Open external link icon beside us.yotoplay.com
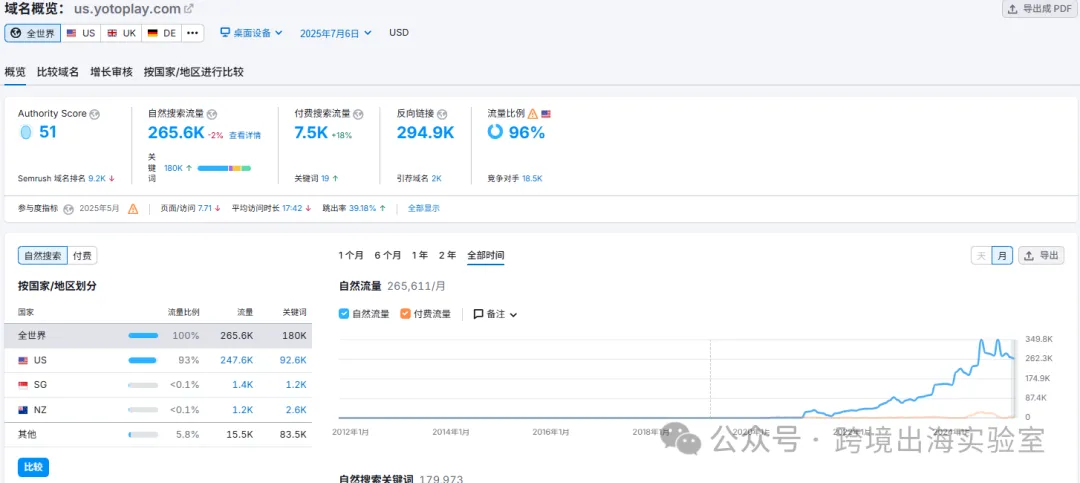Image resolution: width=1080 pixels, height=483 pixels. (x=189, y=10)
